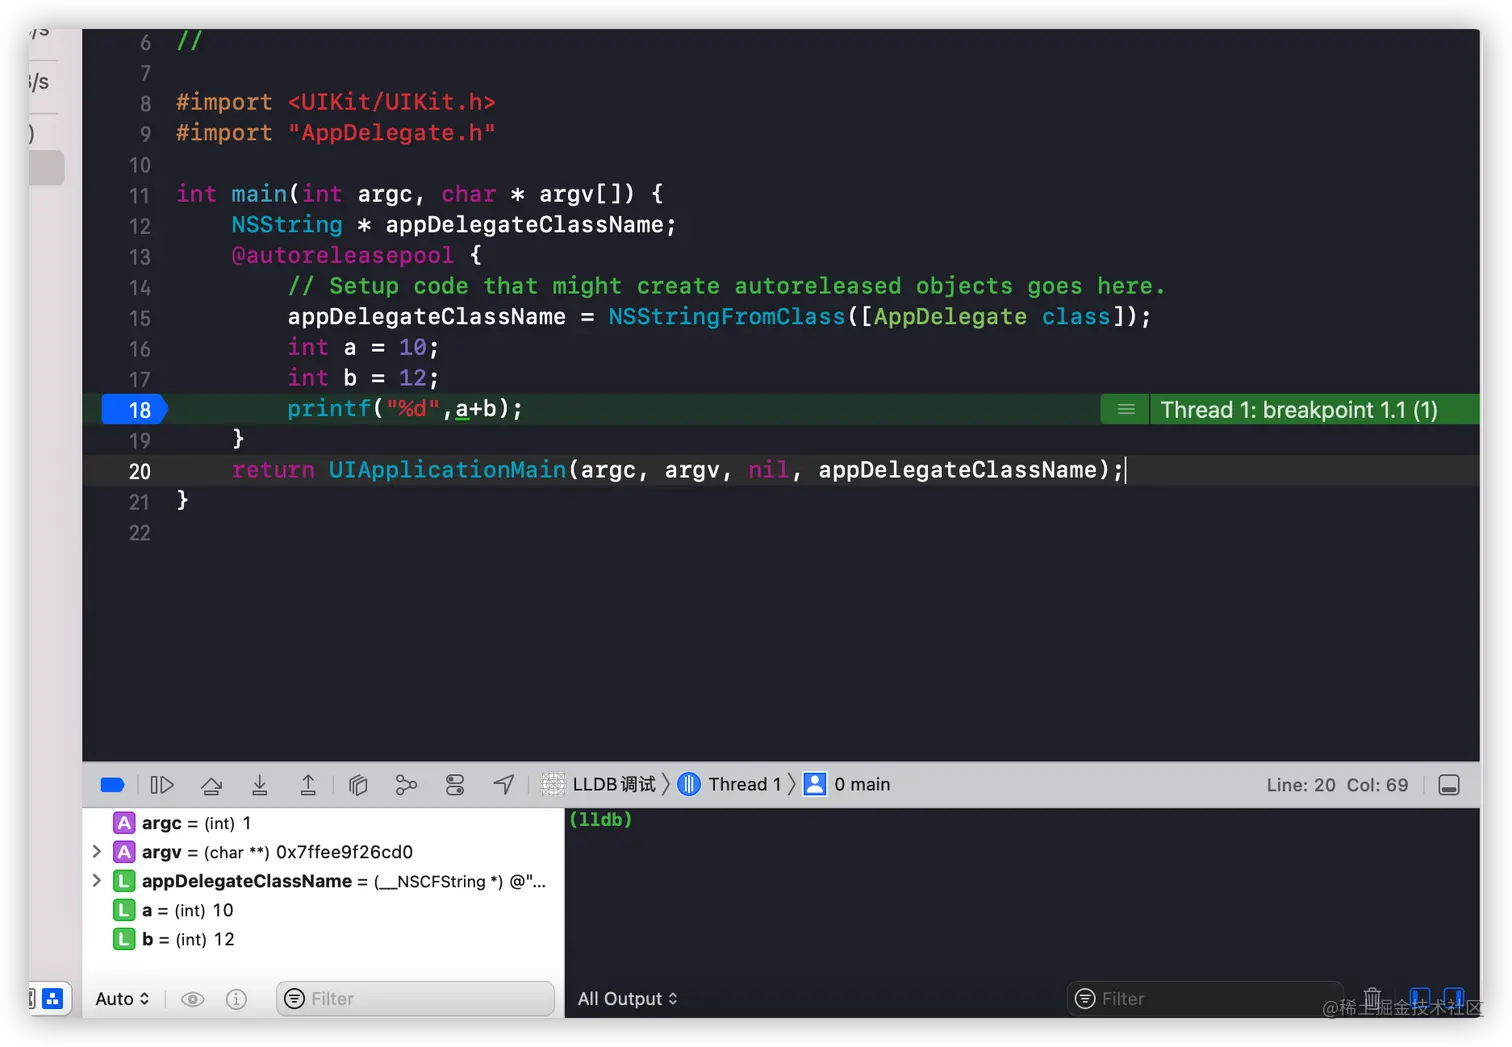Hide the debug area with the panel button
This screenshot has height=1047, width=1512.
point(1449,785)
